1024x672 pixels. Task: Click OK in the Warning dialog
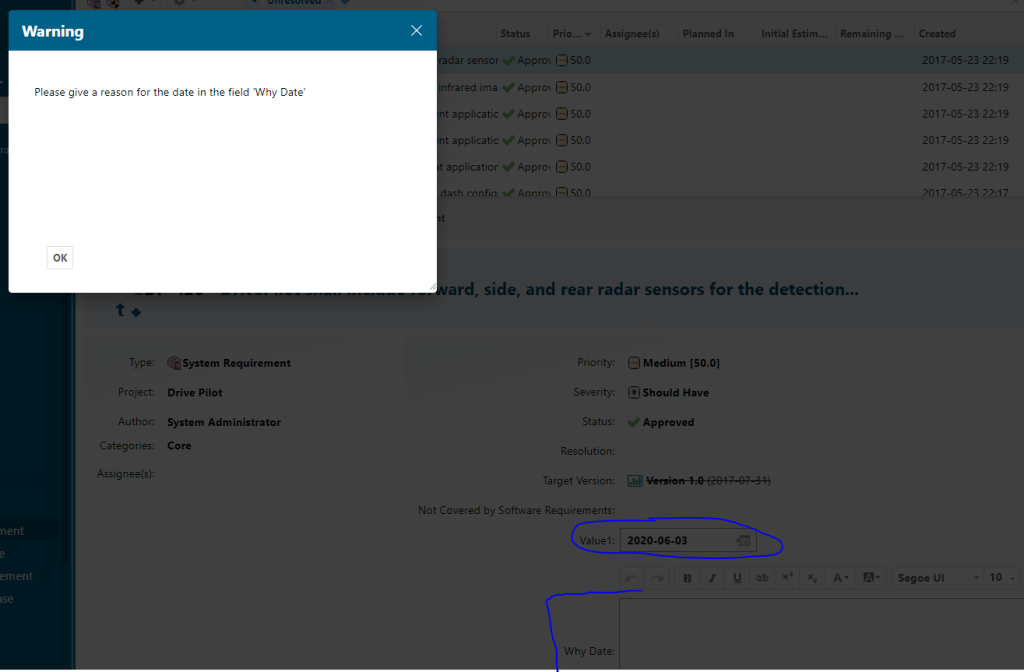point(60,258)
